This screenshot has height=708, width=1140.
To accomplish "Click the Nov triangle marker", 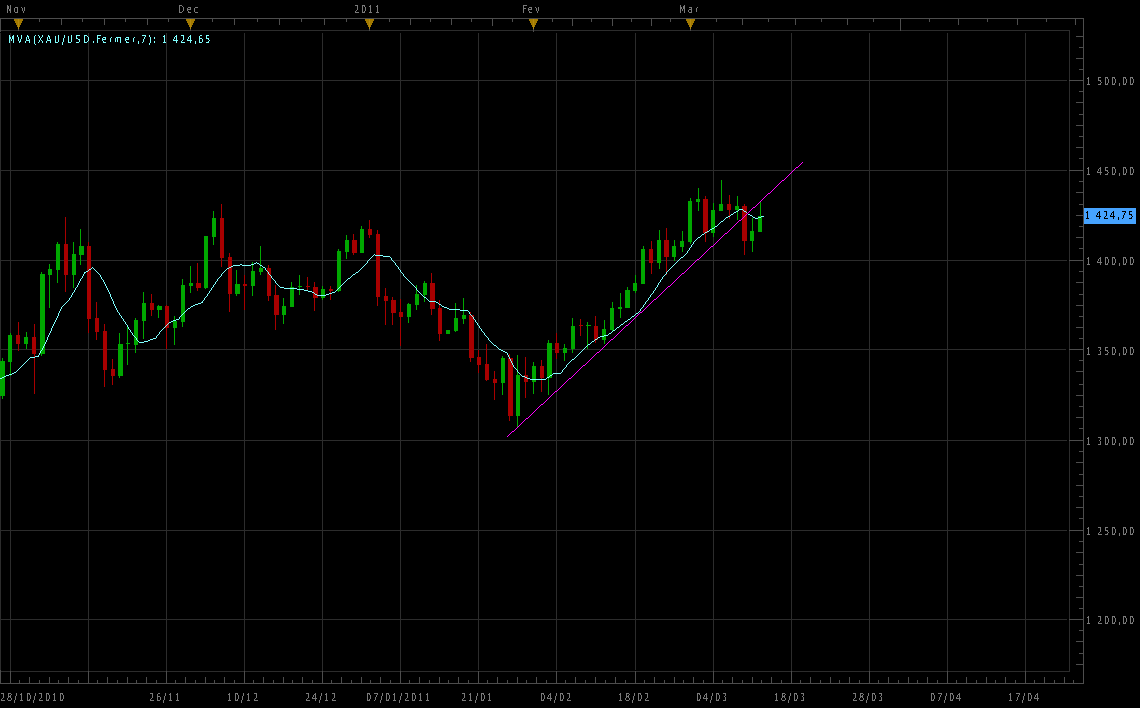I will tap(18, 24).
